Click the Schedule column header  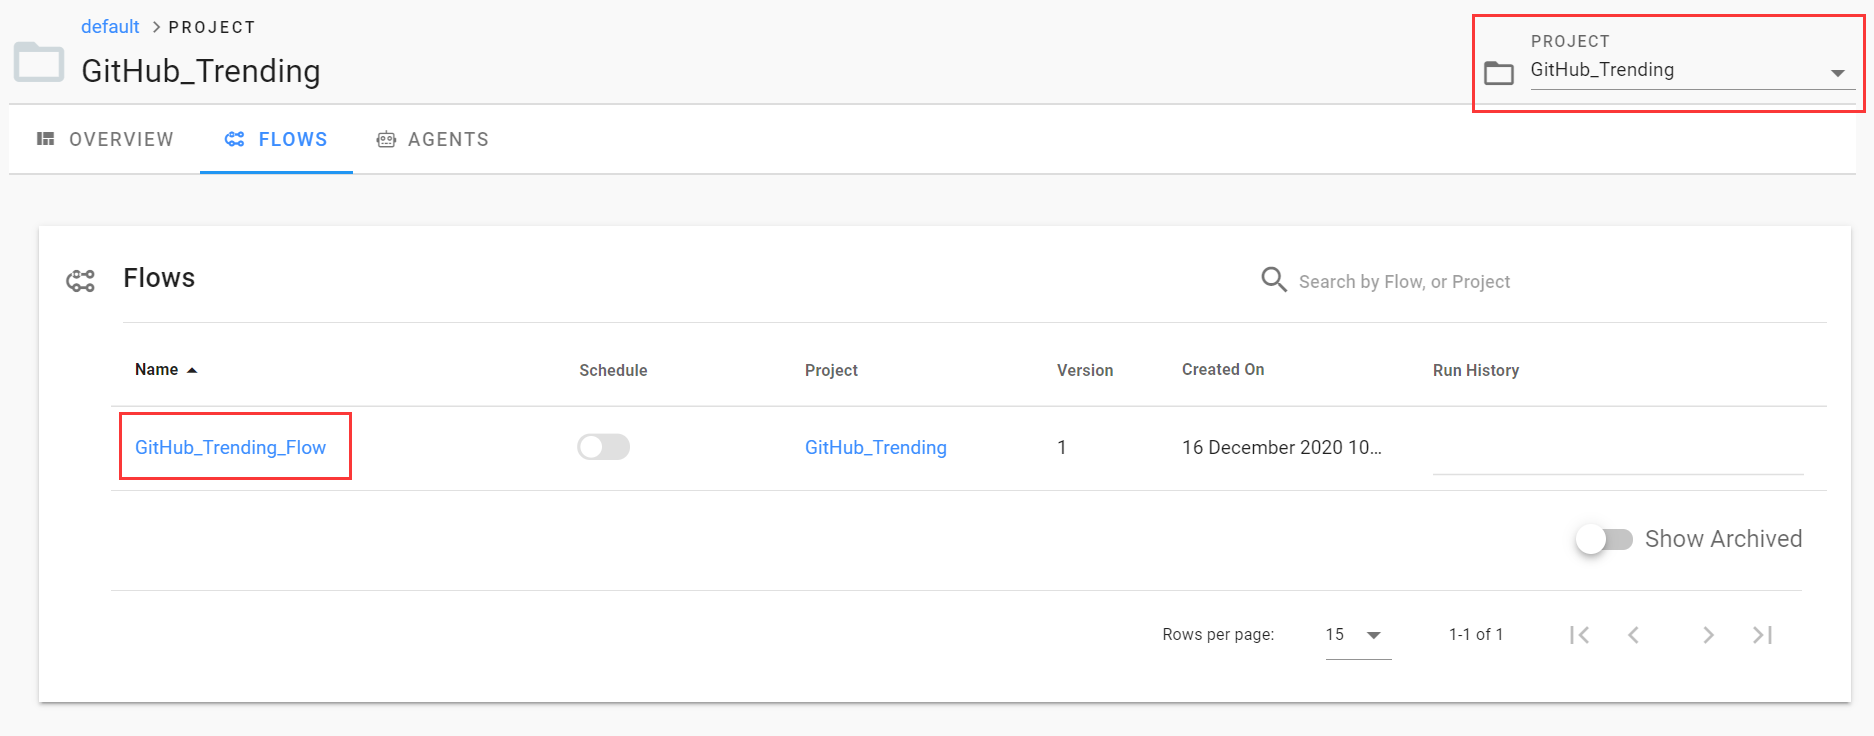tap(613, 370)
